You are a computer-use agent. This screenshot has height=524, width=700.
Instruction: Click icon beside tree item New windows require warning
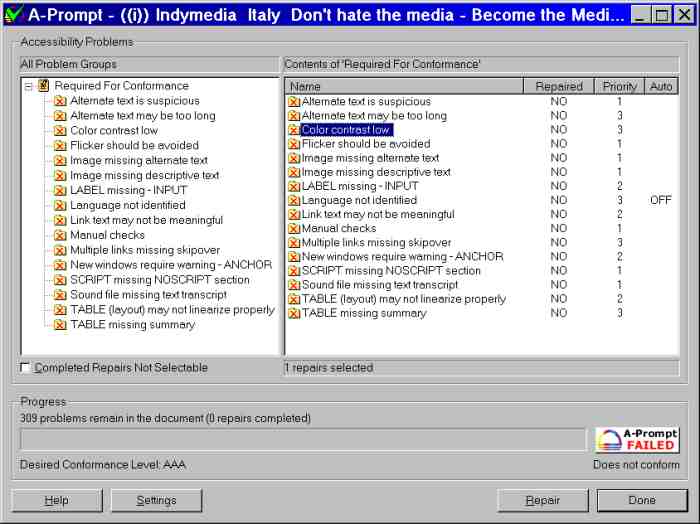pos(60,265)
